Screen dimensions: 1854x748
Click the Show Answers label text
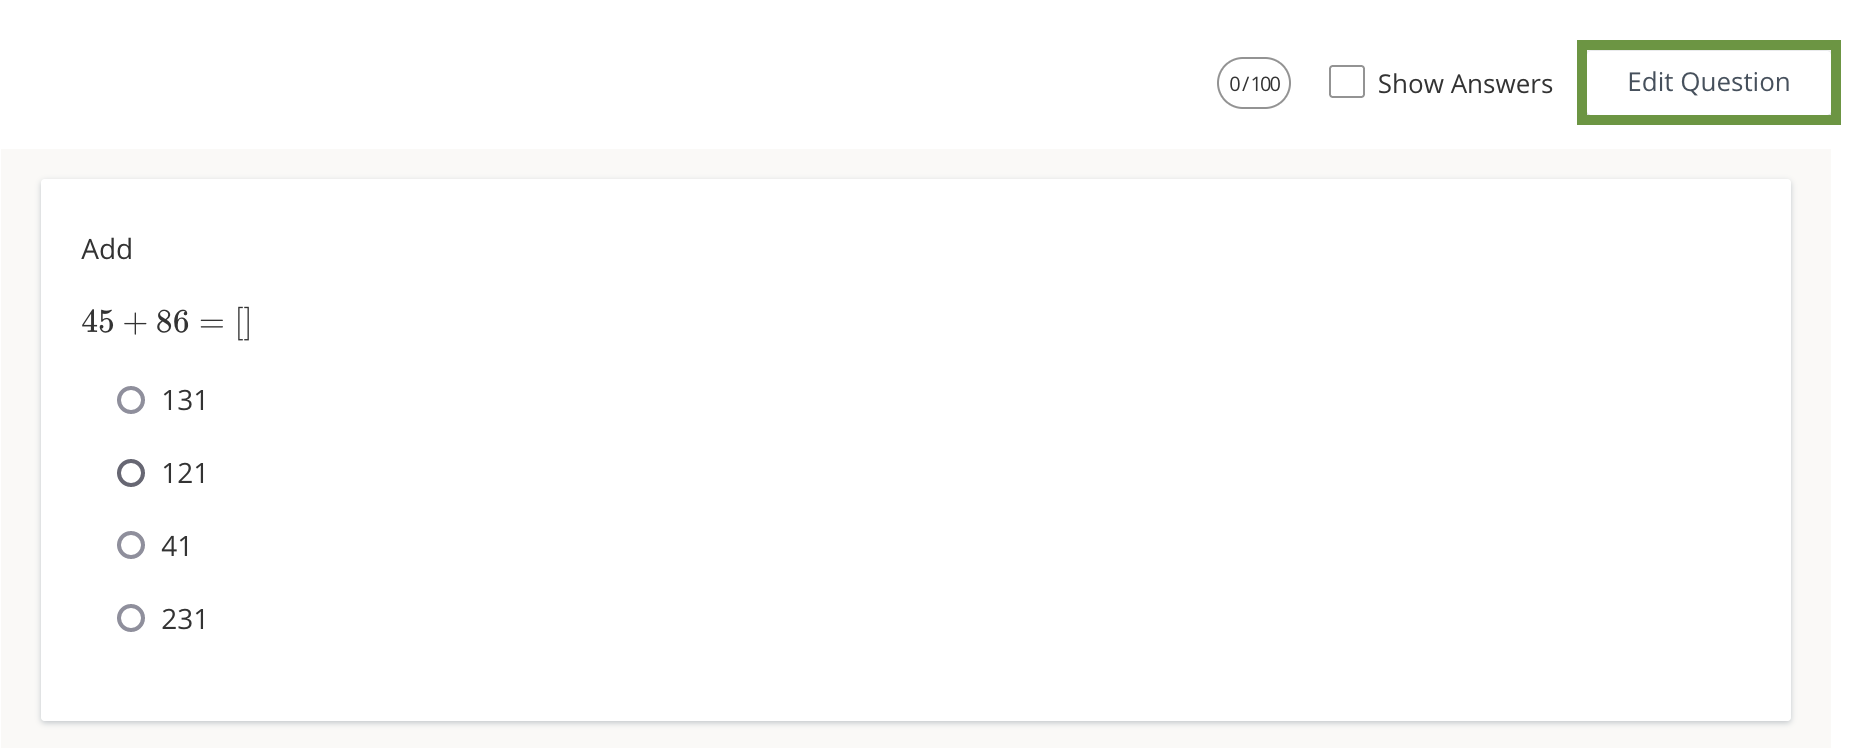pos(1464,84)
